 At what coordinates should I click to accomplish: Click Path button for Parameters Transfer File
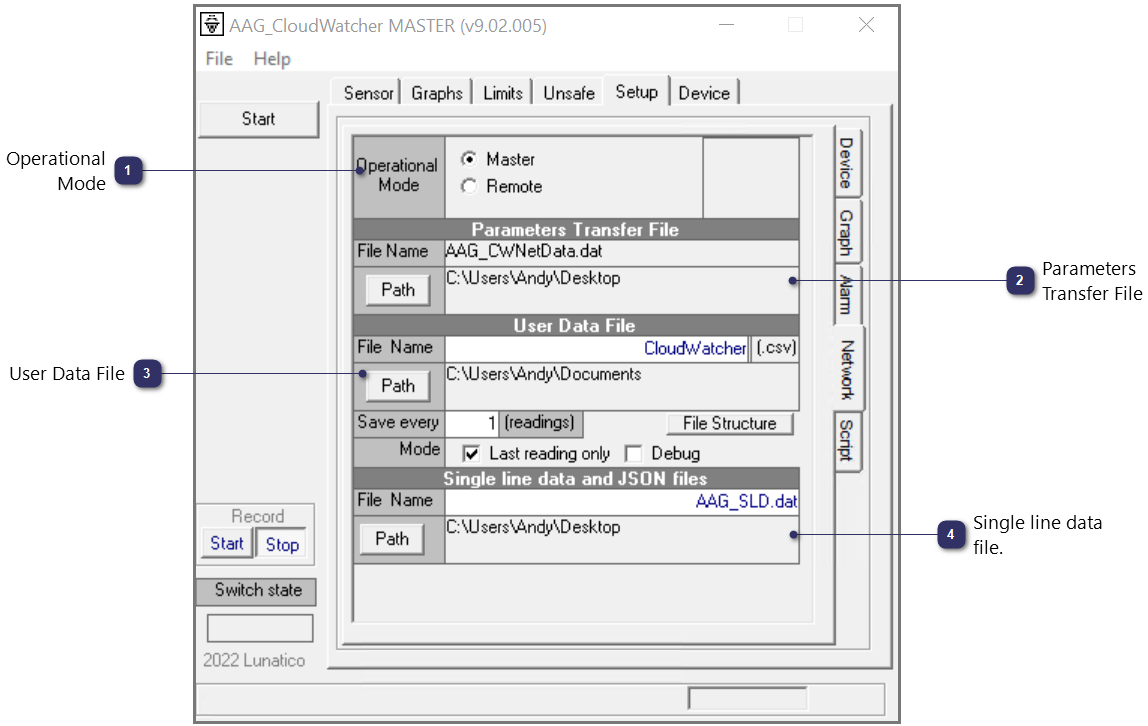point(398,290)
